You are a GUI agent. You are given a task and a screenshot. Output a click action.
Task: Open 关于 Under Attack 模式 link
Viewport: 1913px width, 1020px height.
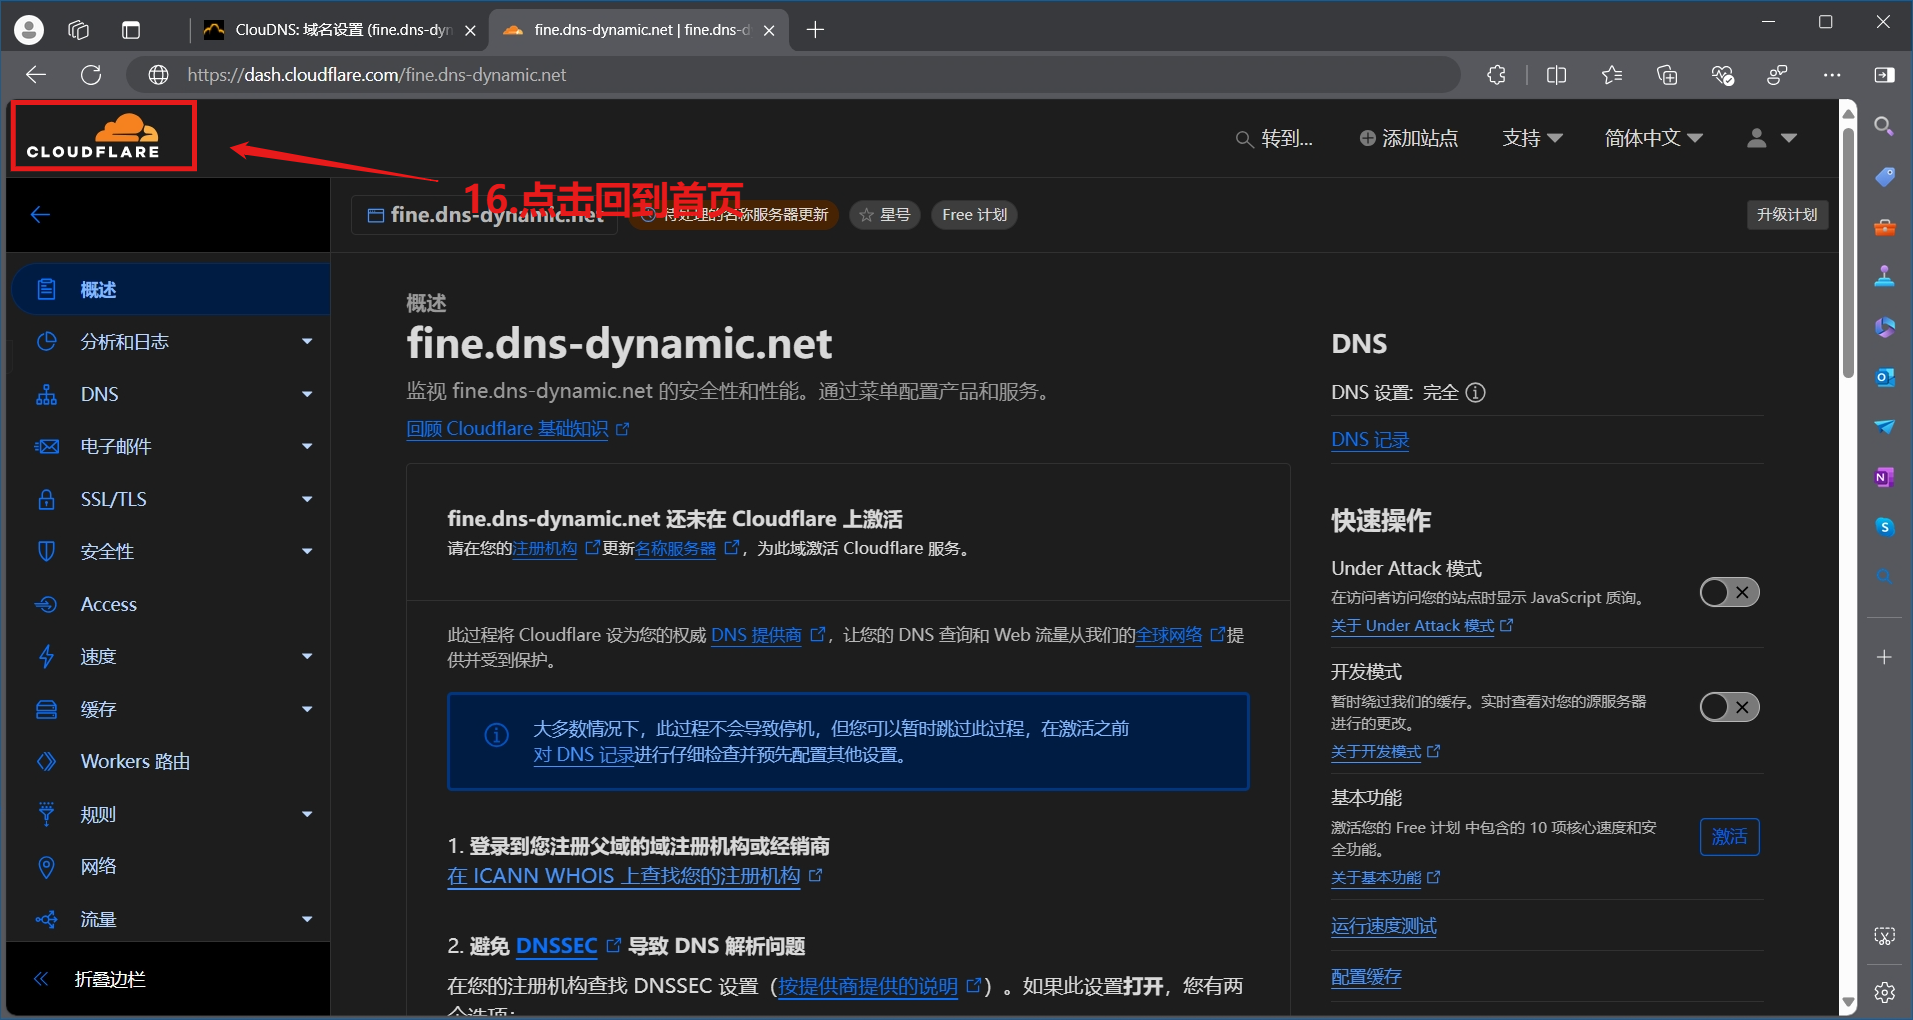pos(1412,626)
